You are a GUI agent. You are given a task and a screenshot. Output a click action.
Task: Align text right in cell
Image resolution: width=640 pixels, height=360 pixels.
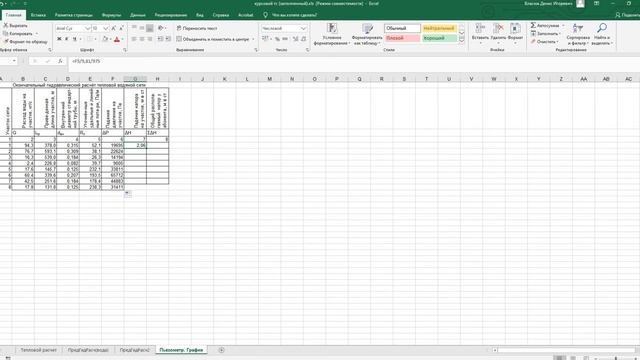click(x=149, y=39)
